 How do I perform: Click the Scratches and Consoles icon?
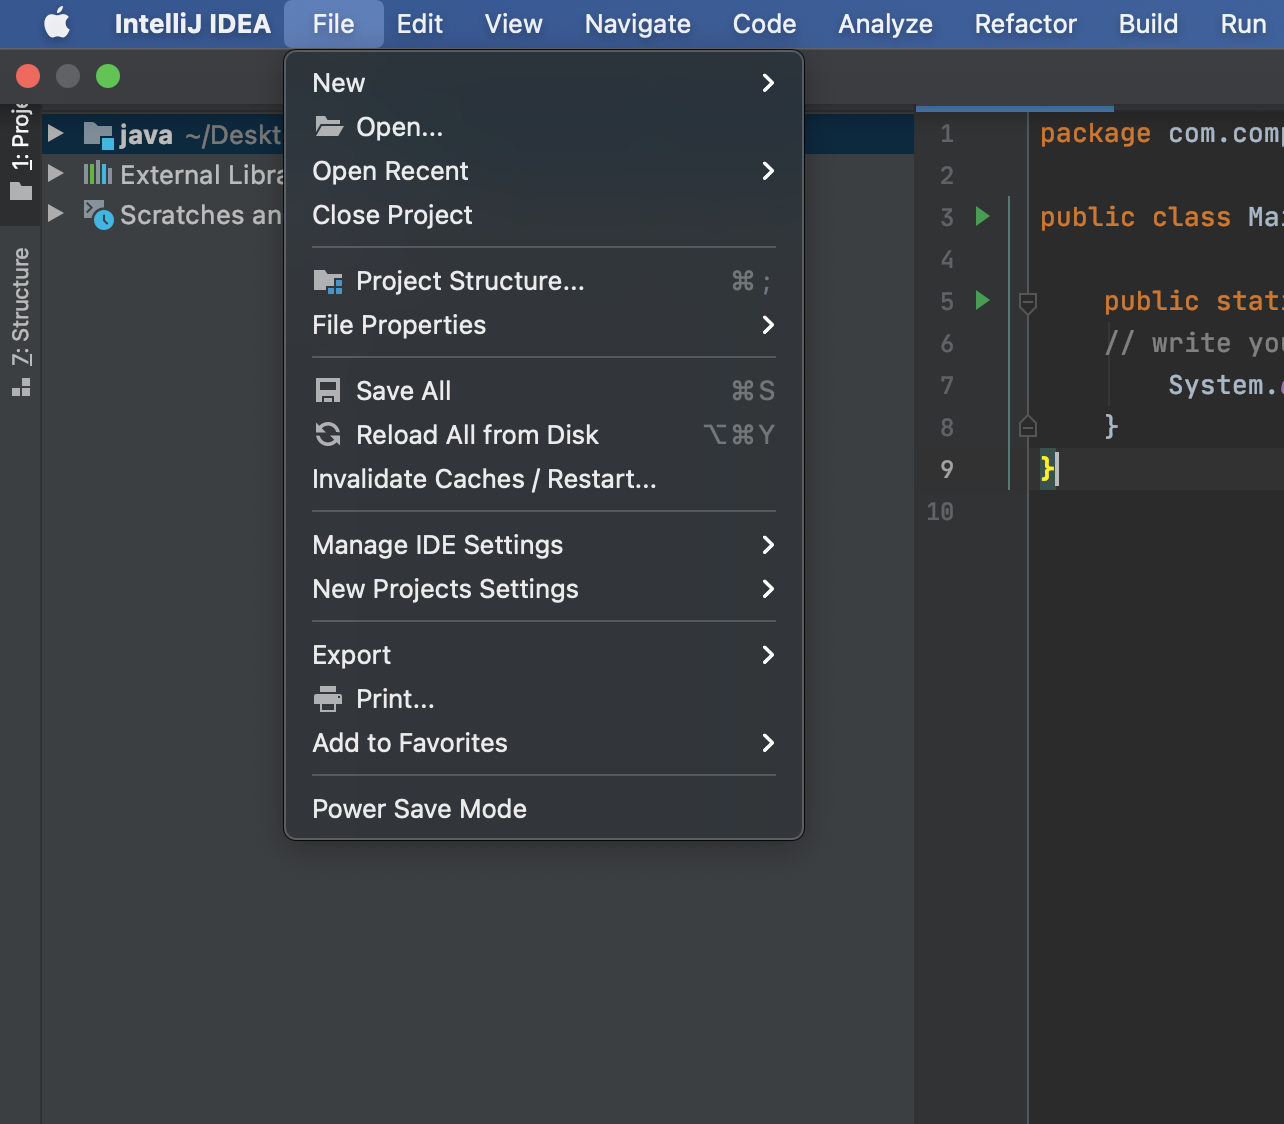click(x=98, y=214)
